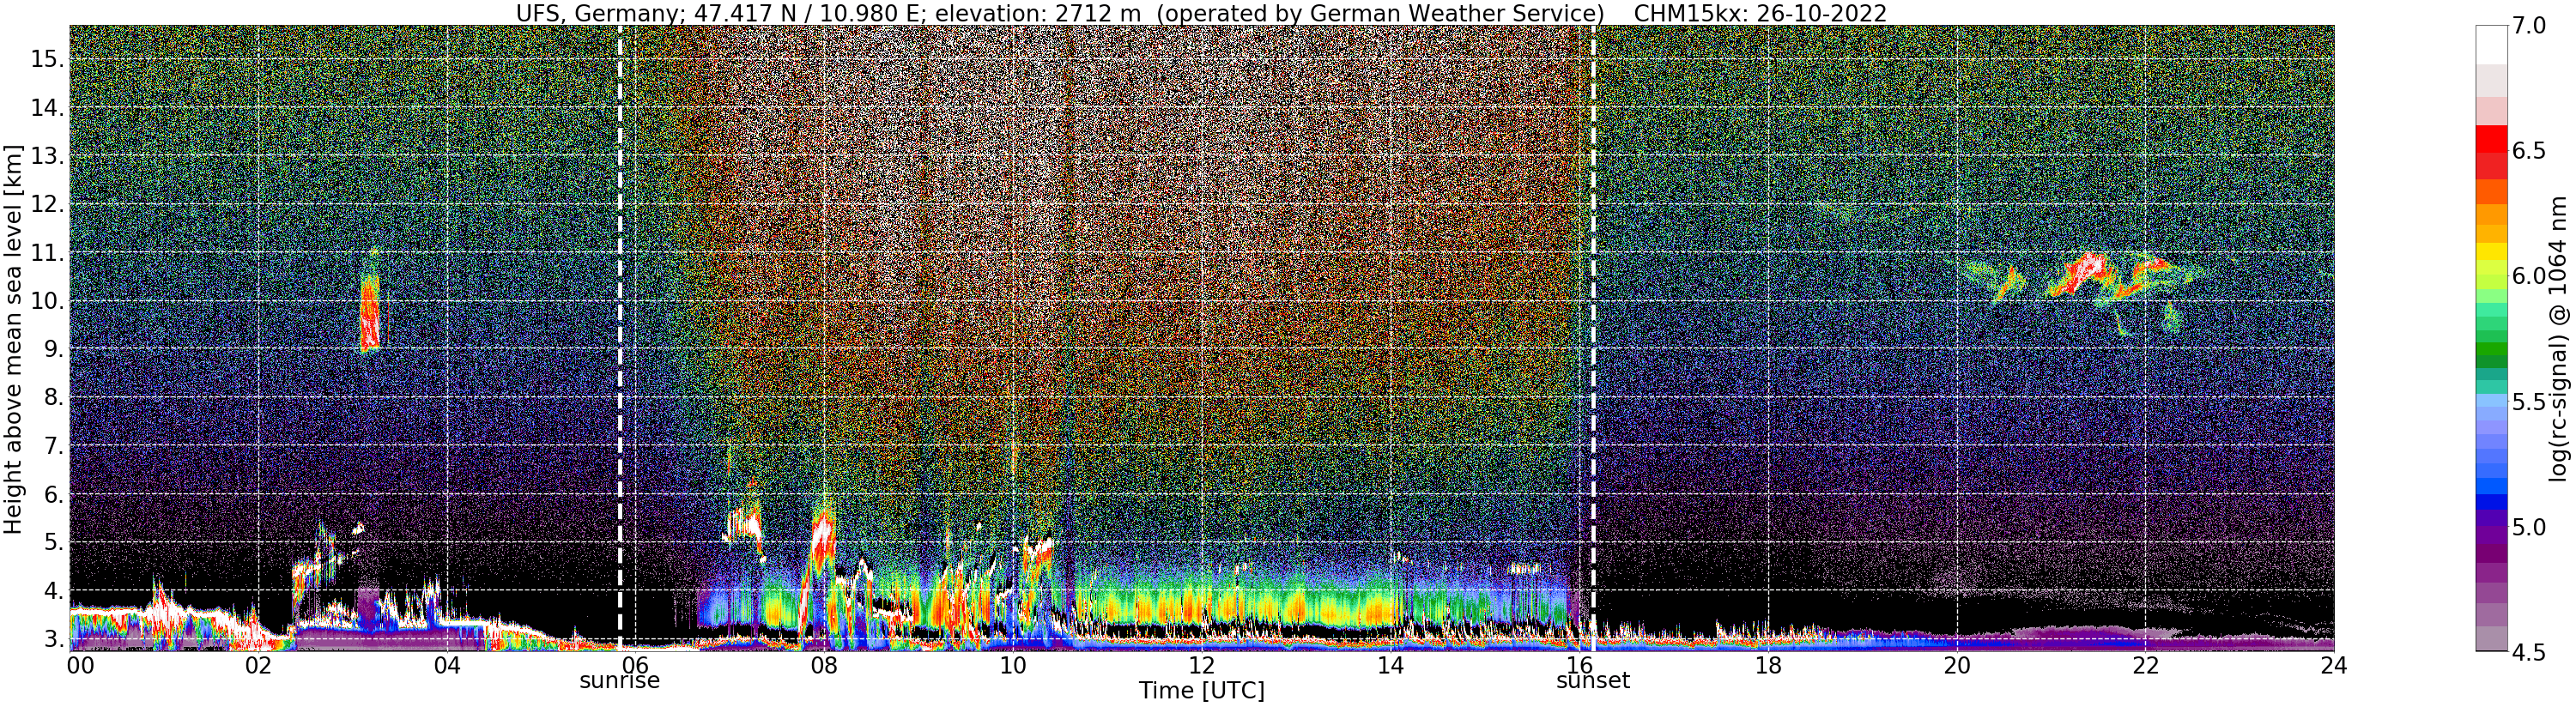Image resolution: width=2576 pixels, height=707 pixels.
Task: Select the "Time [UTC]" axis label
Action: [x=1201, y=691]
